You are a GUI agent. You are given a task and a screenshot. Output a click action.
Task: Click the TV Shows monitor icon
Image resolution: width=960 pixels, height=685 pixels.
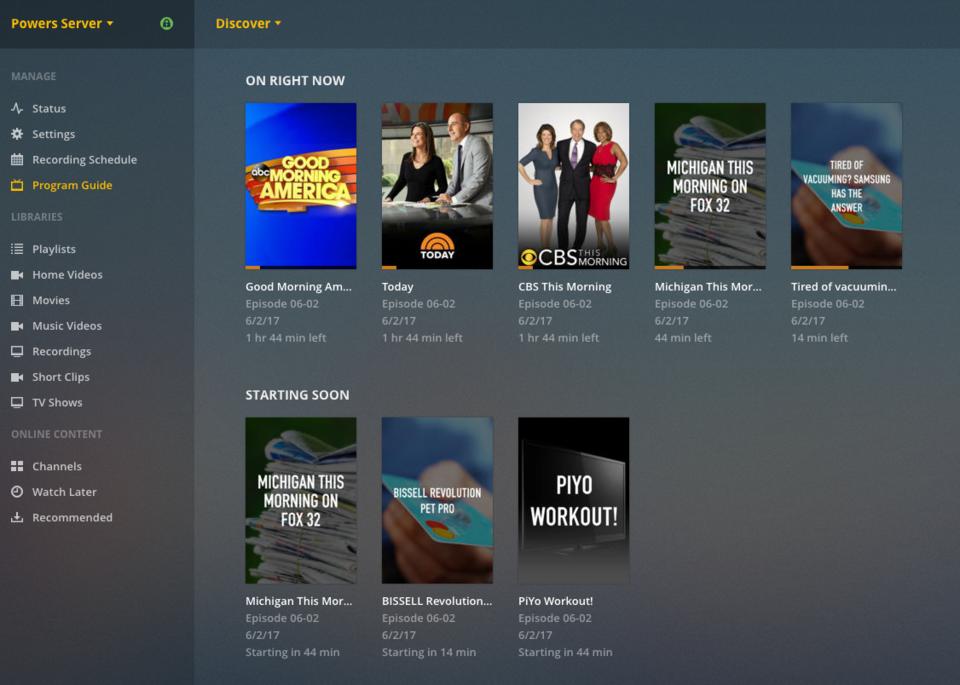(17, 403)
